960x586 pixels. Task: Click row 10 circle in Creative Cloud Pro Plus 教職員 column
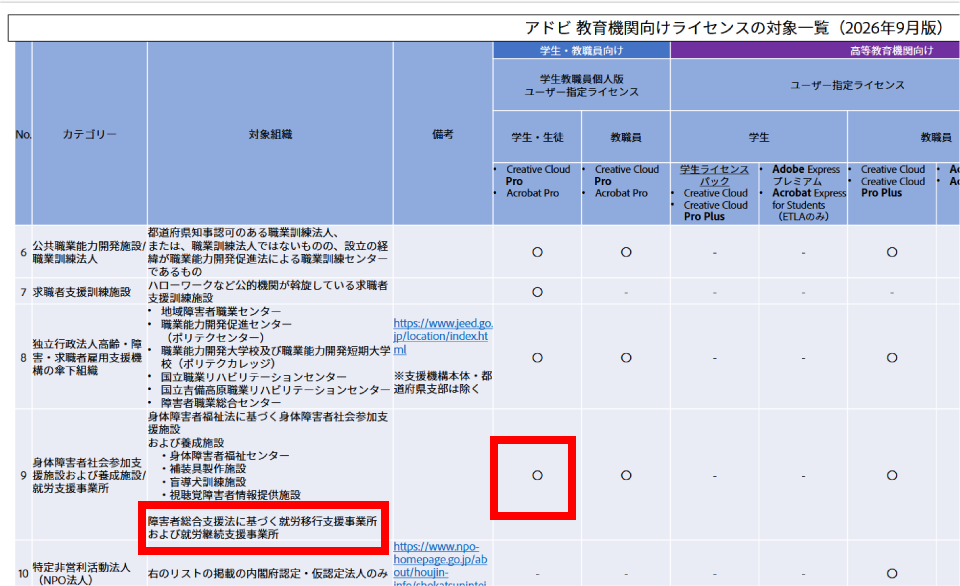point(892,574)
